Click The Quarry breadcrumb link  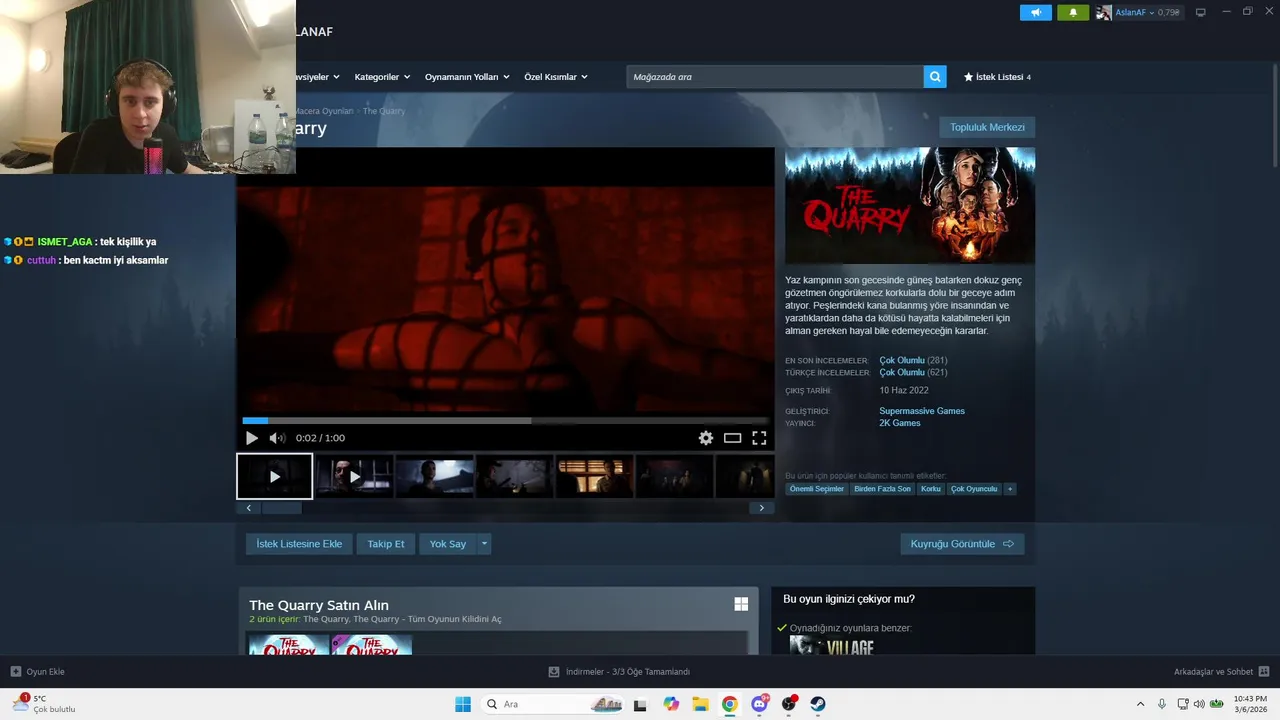(x=384, y=111)
